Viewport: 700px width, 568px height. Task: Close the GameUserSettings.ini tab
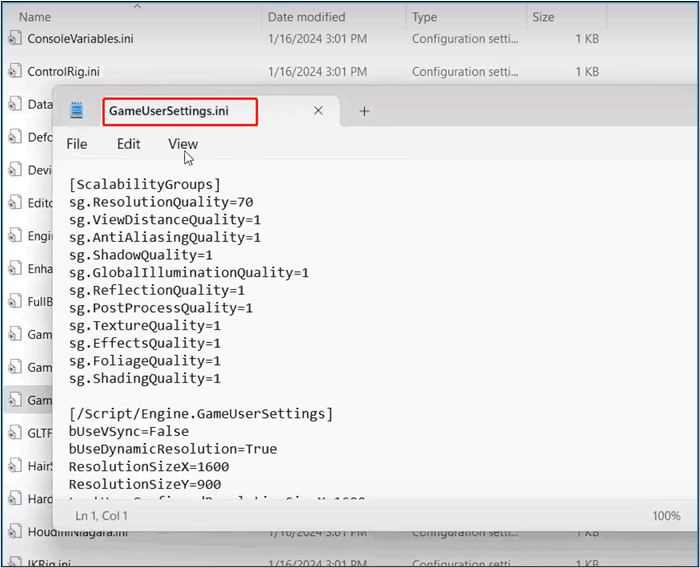click(x=318, y=111)
